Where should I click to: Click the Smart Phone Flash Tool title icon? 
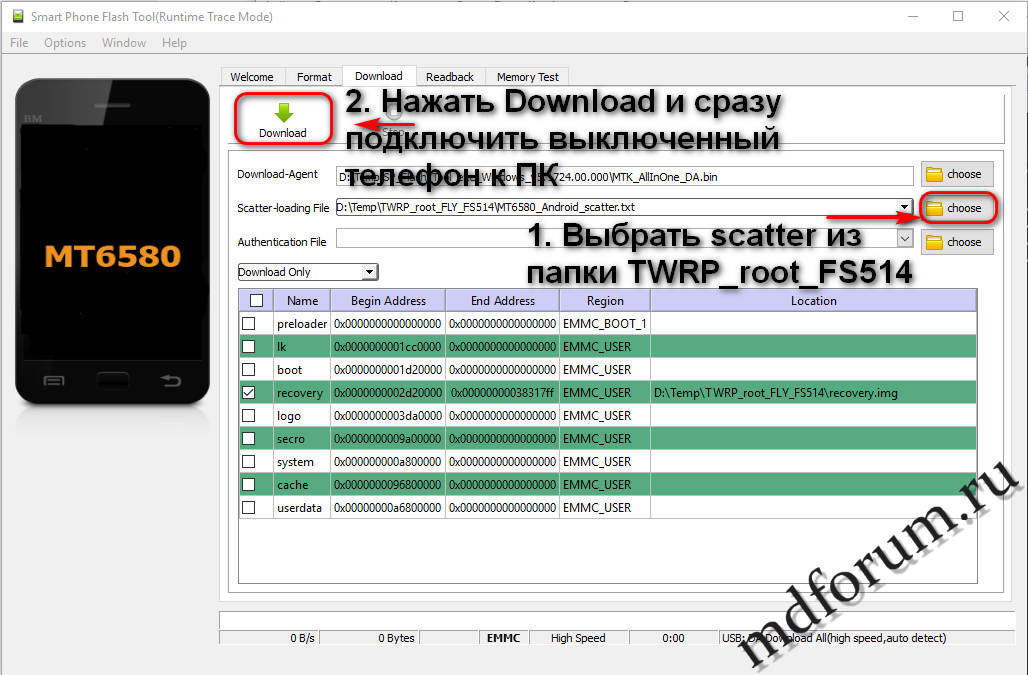point(16,16)
